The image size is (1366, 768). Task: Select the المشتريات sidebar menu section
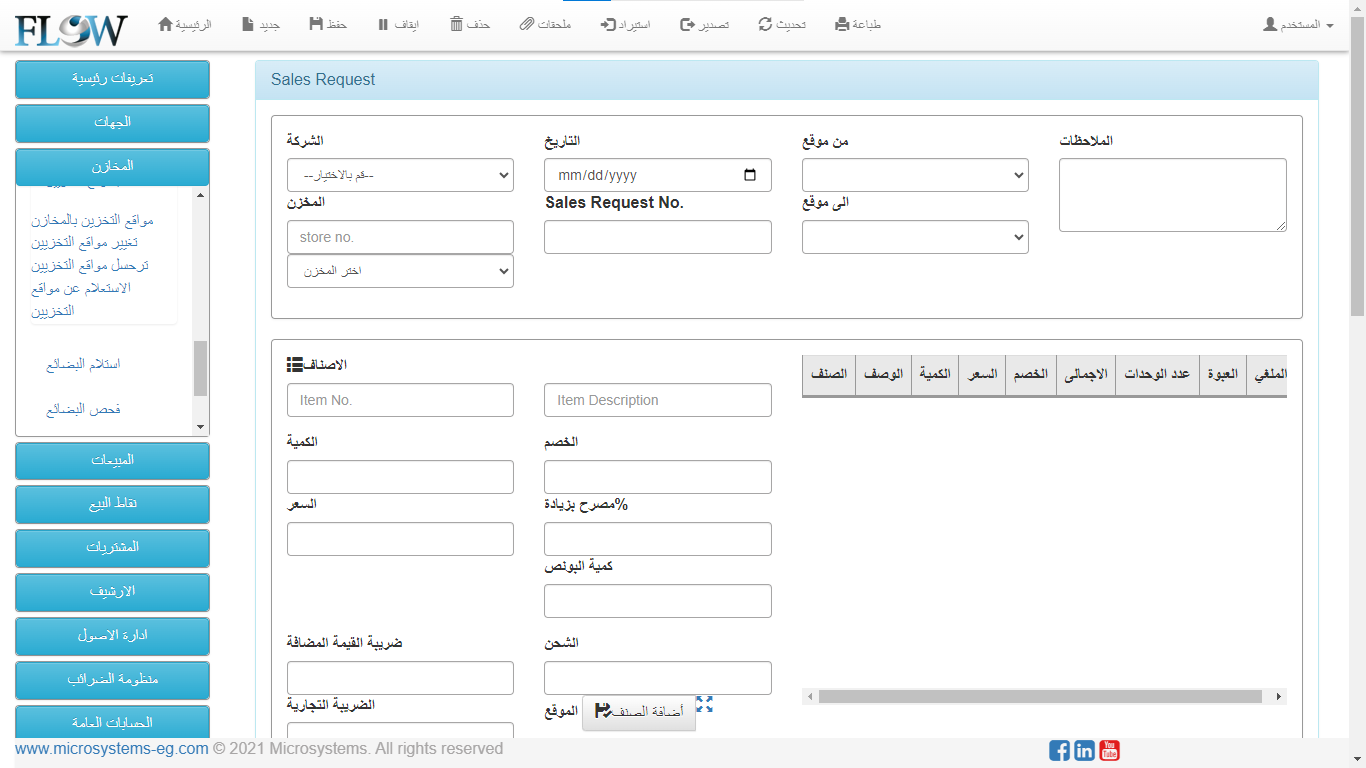[x=112, y=548]
